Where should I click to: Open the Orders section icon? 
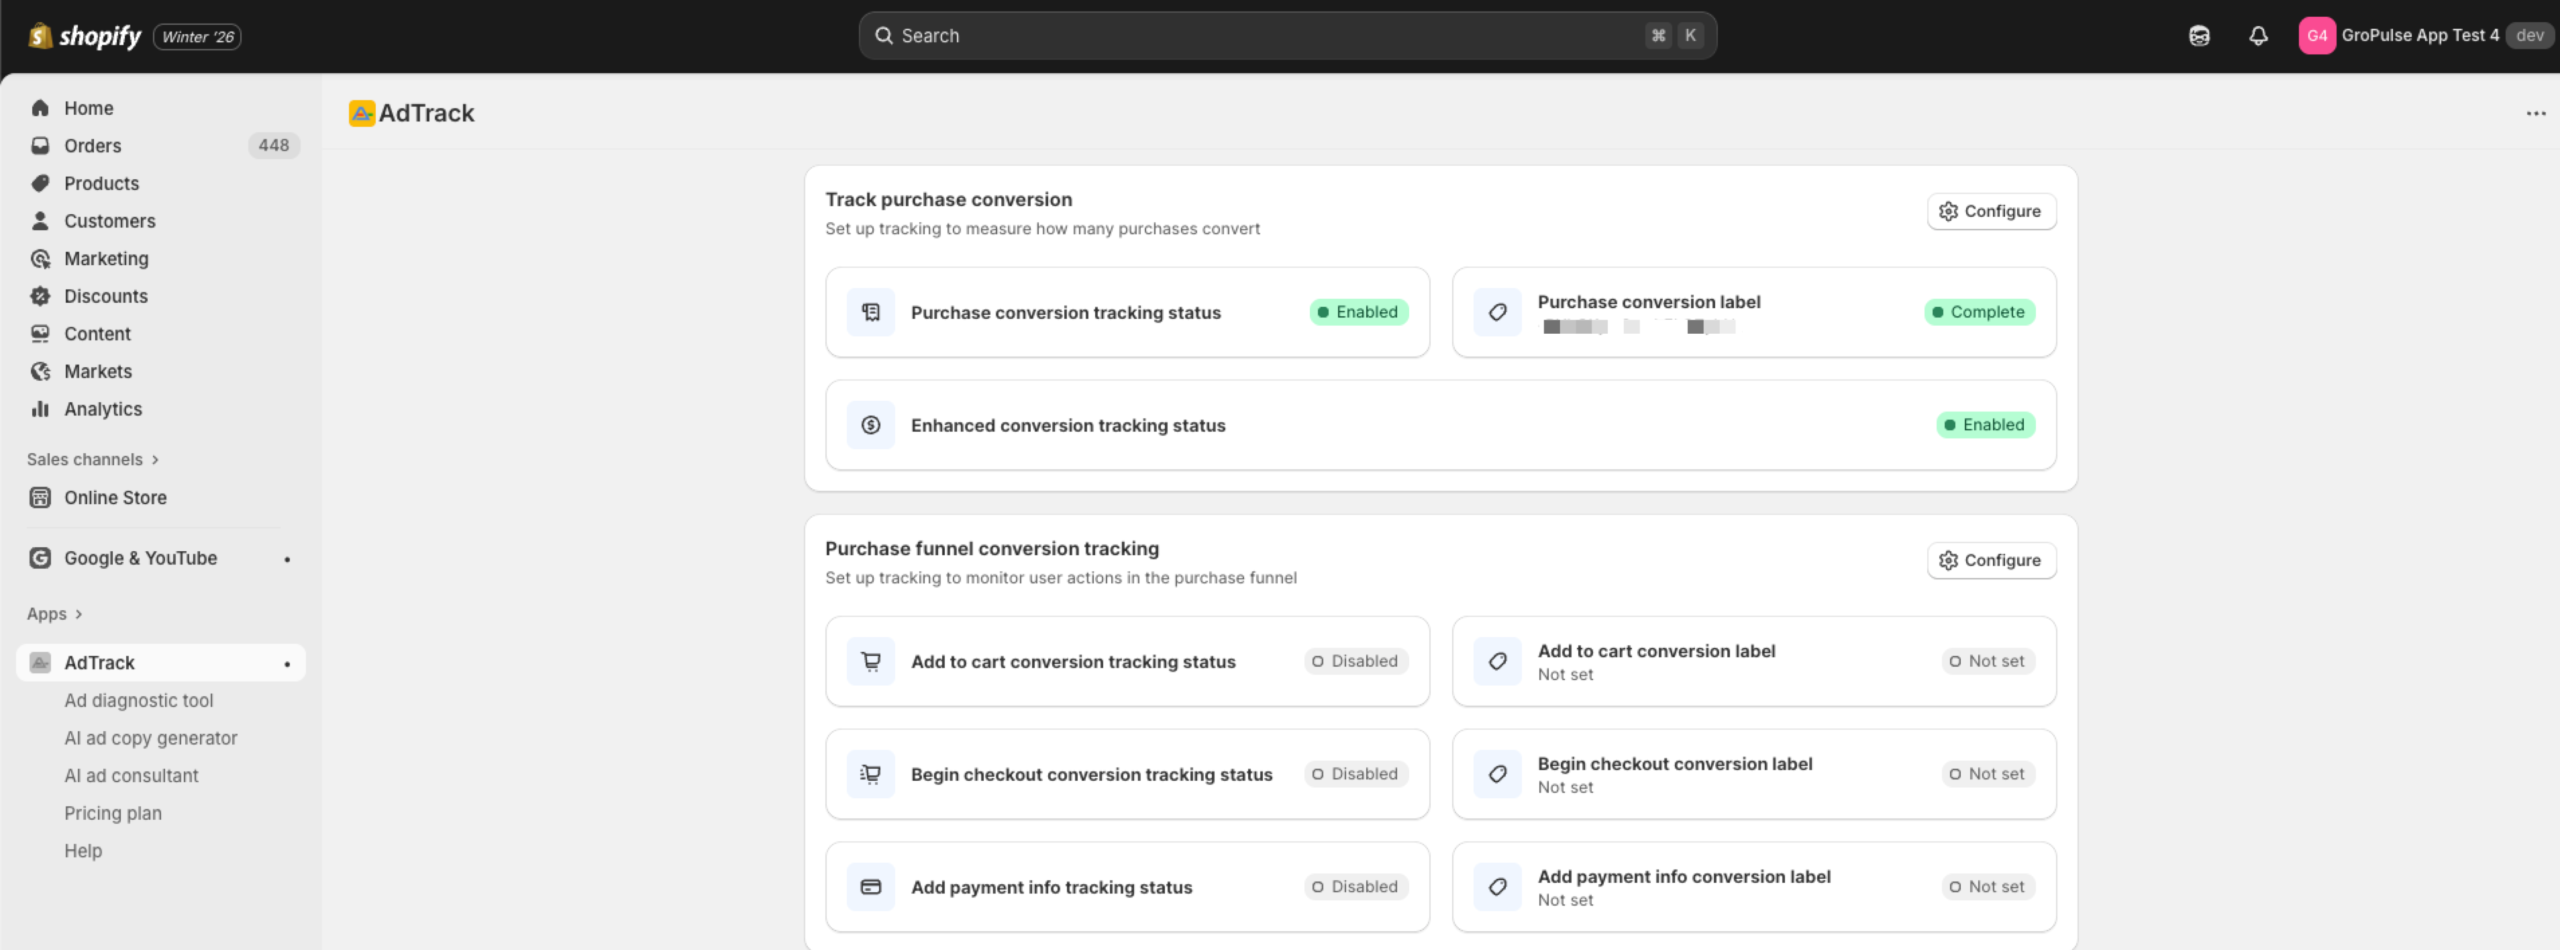click(39, 145)
